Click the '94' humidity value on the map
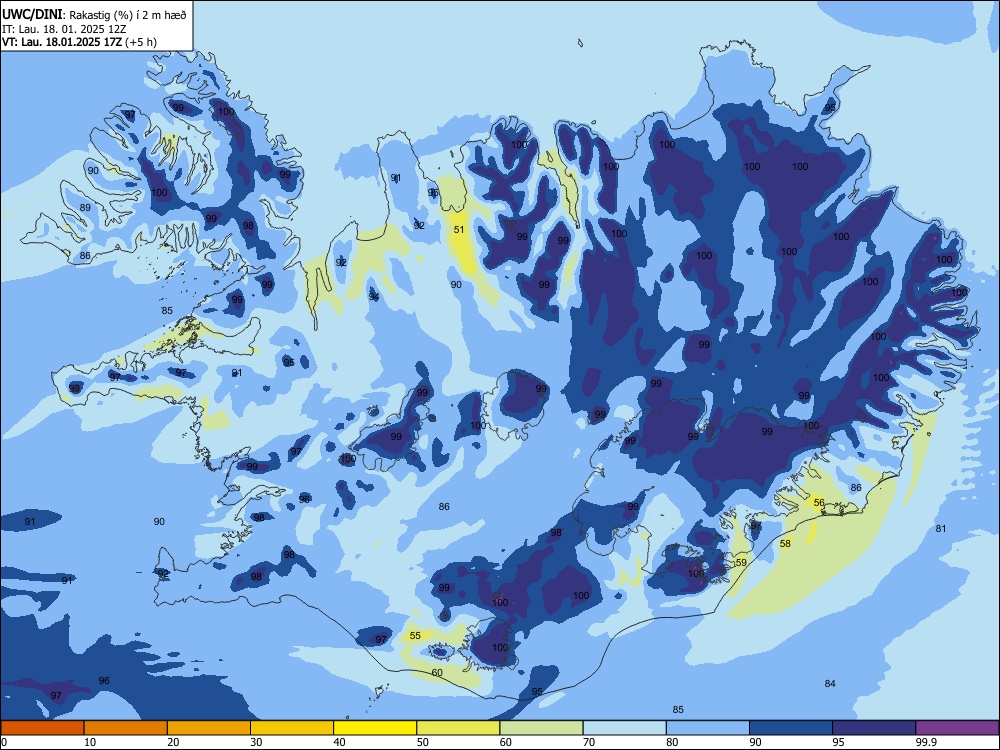The width and height of the screenshot is (1000, 750). pos(374,297)
